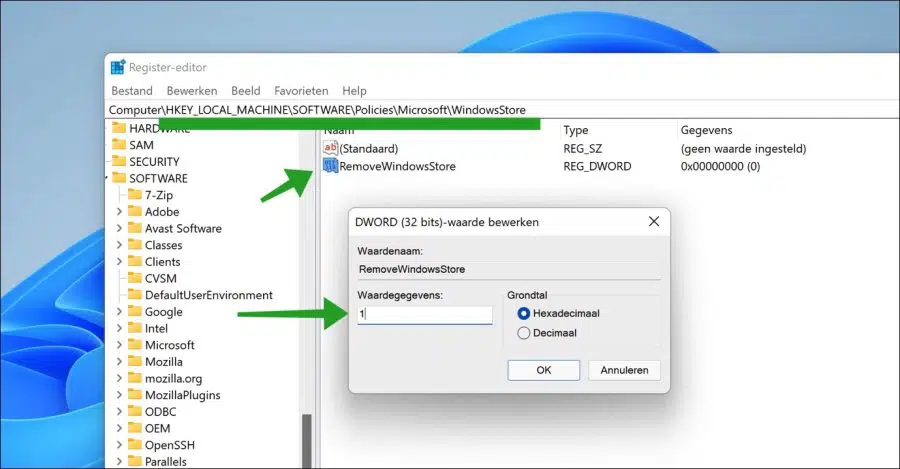Expand the OpenSSH registry key
Screen dimensions: 900x469
119,445
